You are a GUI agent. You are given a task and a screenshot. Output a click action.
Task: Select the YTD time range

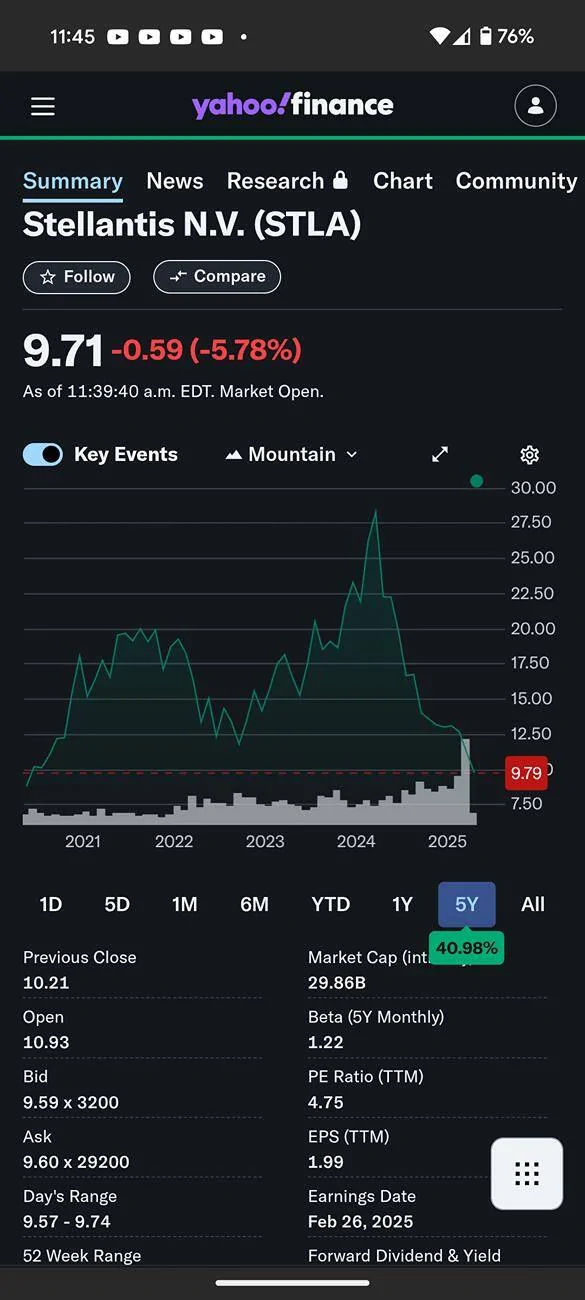tap(331, 904)
